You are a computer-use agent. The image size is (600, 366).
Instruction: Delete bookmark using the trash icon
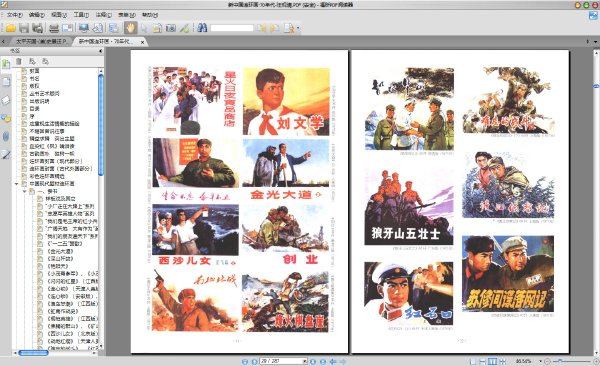pos(19,61)
